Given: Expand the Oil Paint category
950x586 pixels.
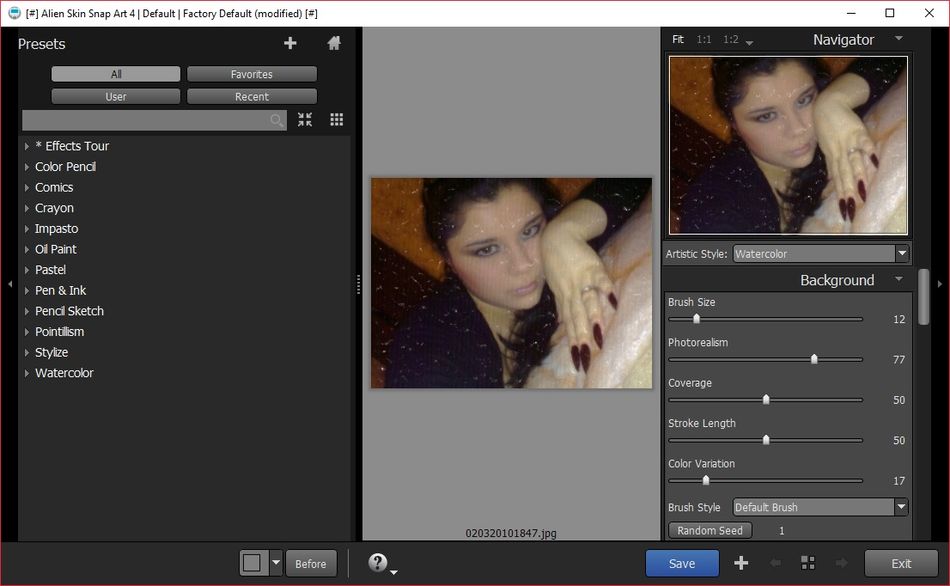Looking at the screenshot, I should point(27,249).
